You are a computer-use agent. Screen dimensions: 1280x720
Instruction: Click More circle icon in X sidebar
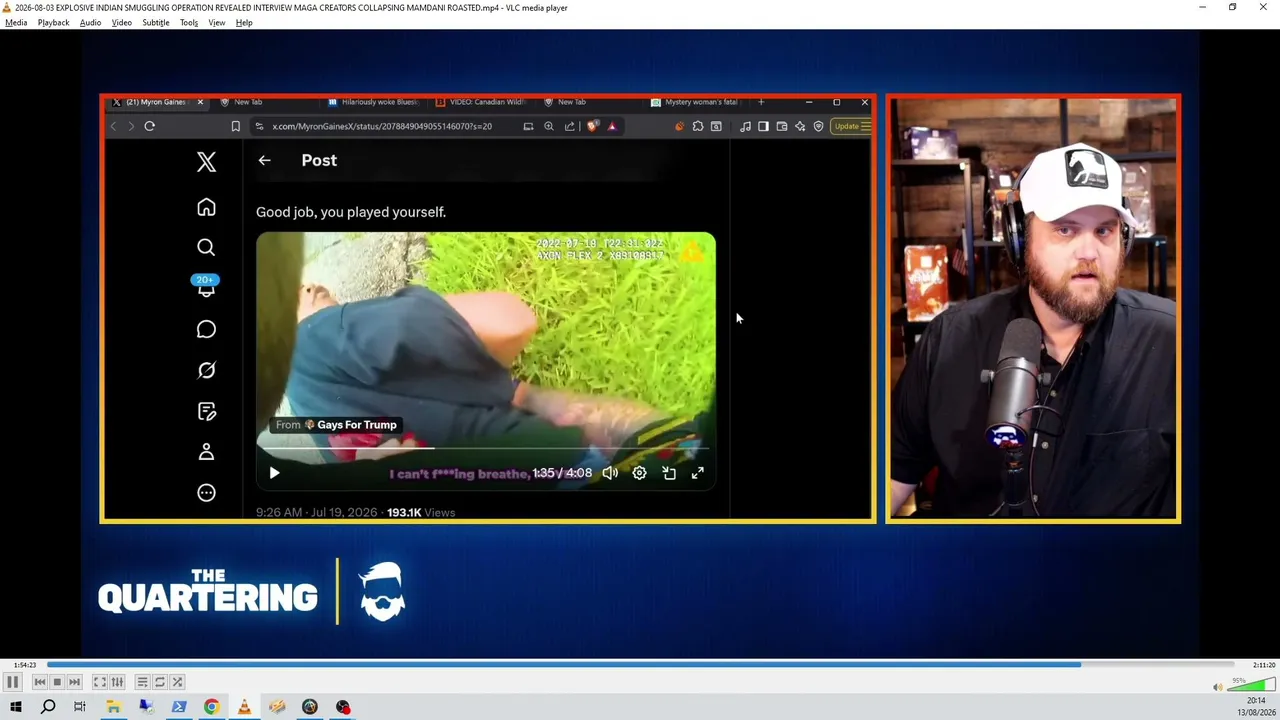pyautogui.click(x=206, y=492)
